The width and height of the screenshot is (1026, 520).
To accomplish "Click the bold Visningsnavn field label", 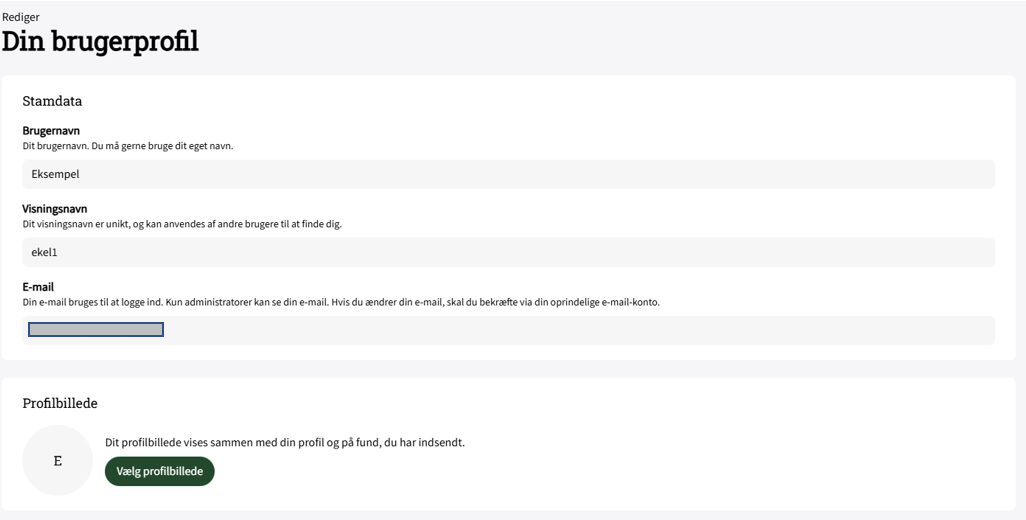I will pos(55,209).
